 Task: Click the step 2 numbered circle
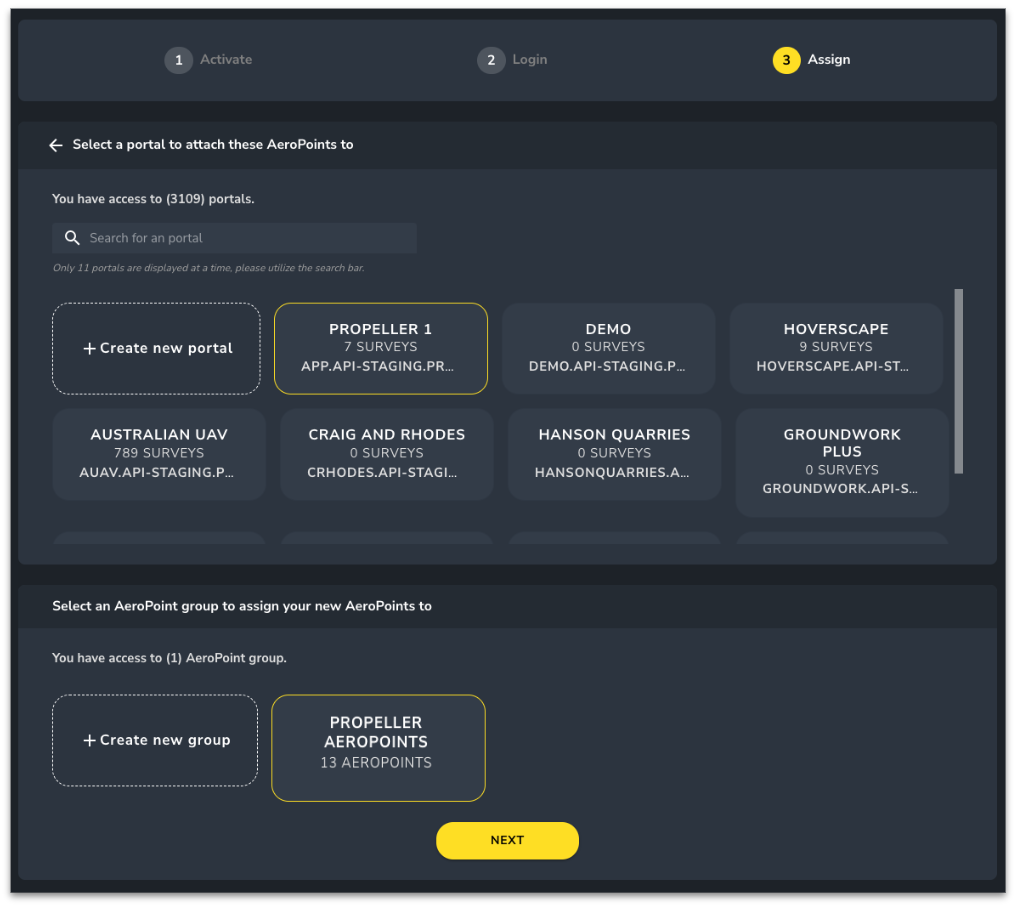click(x=490, y=60)
